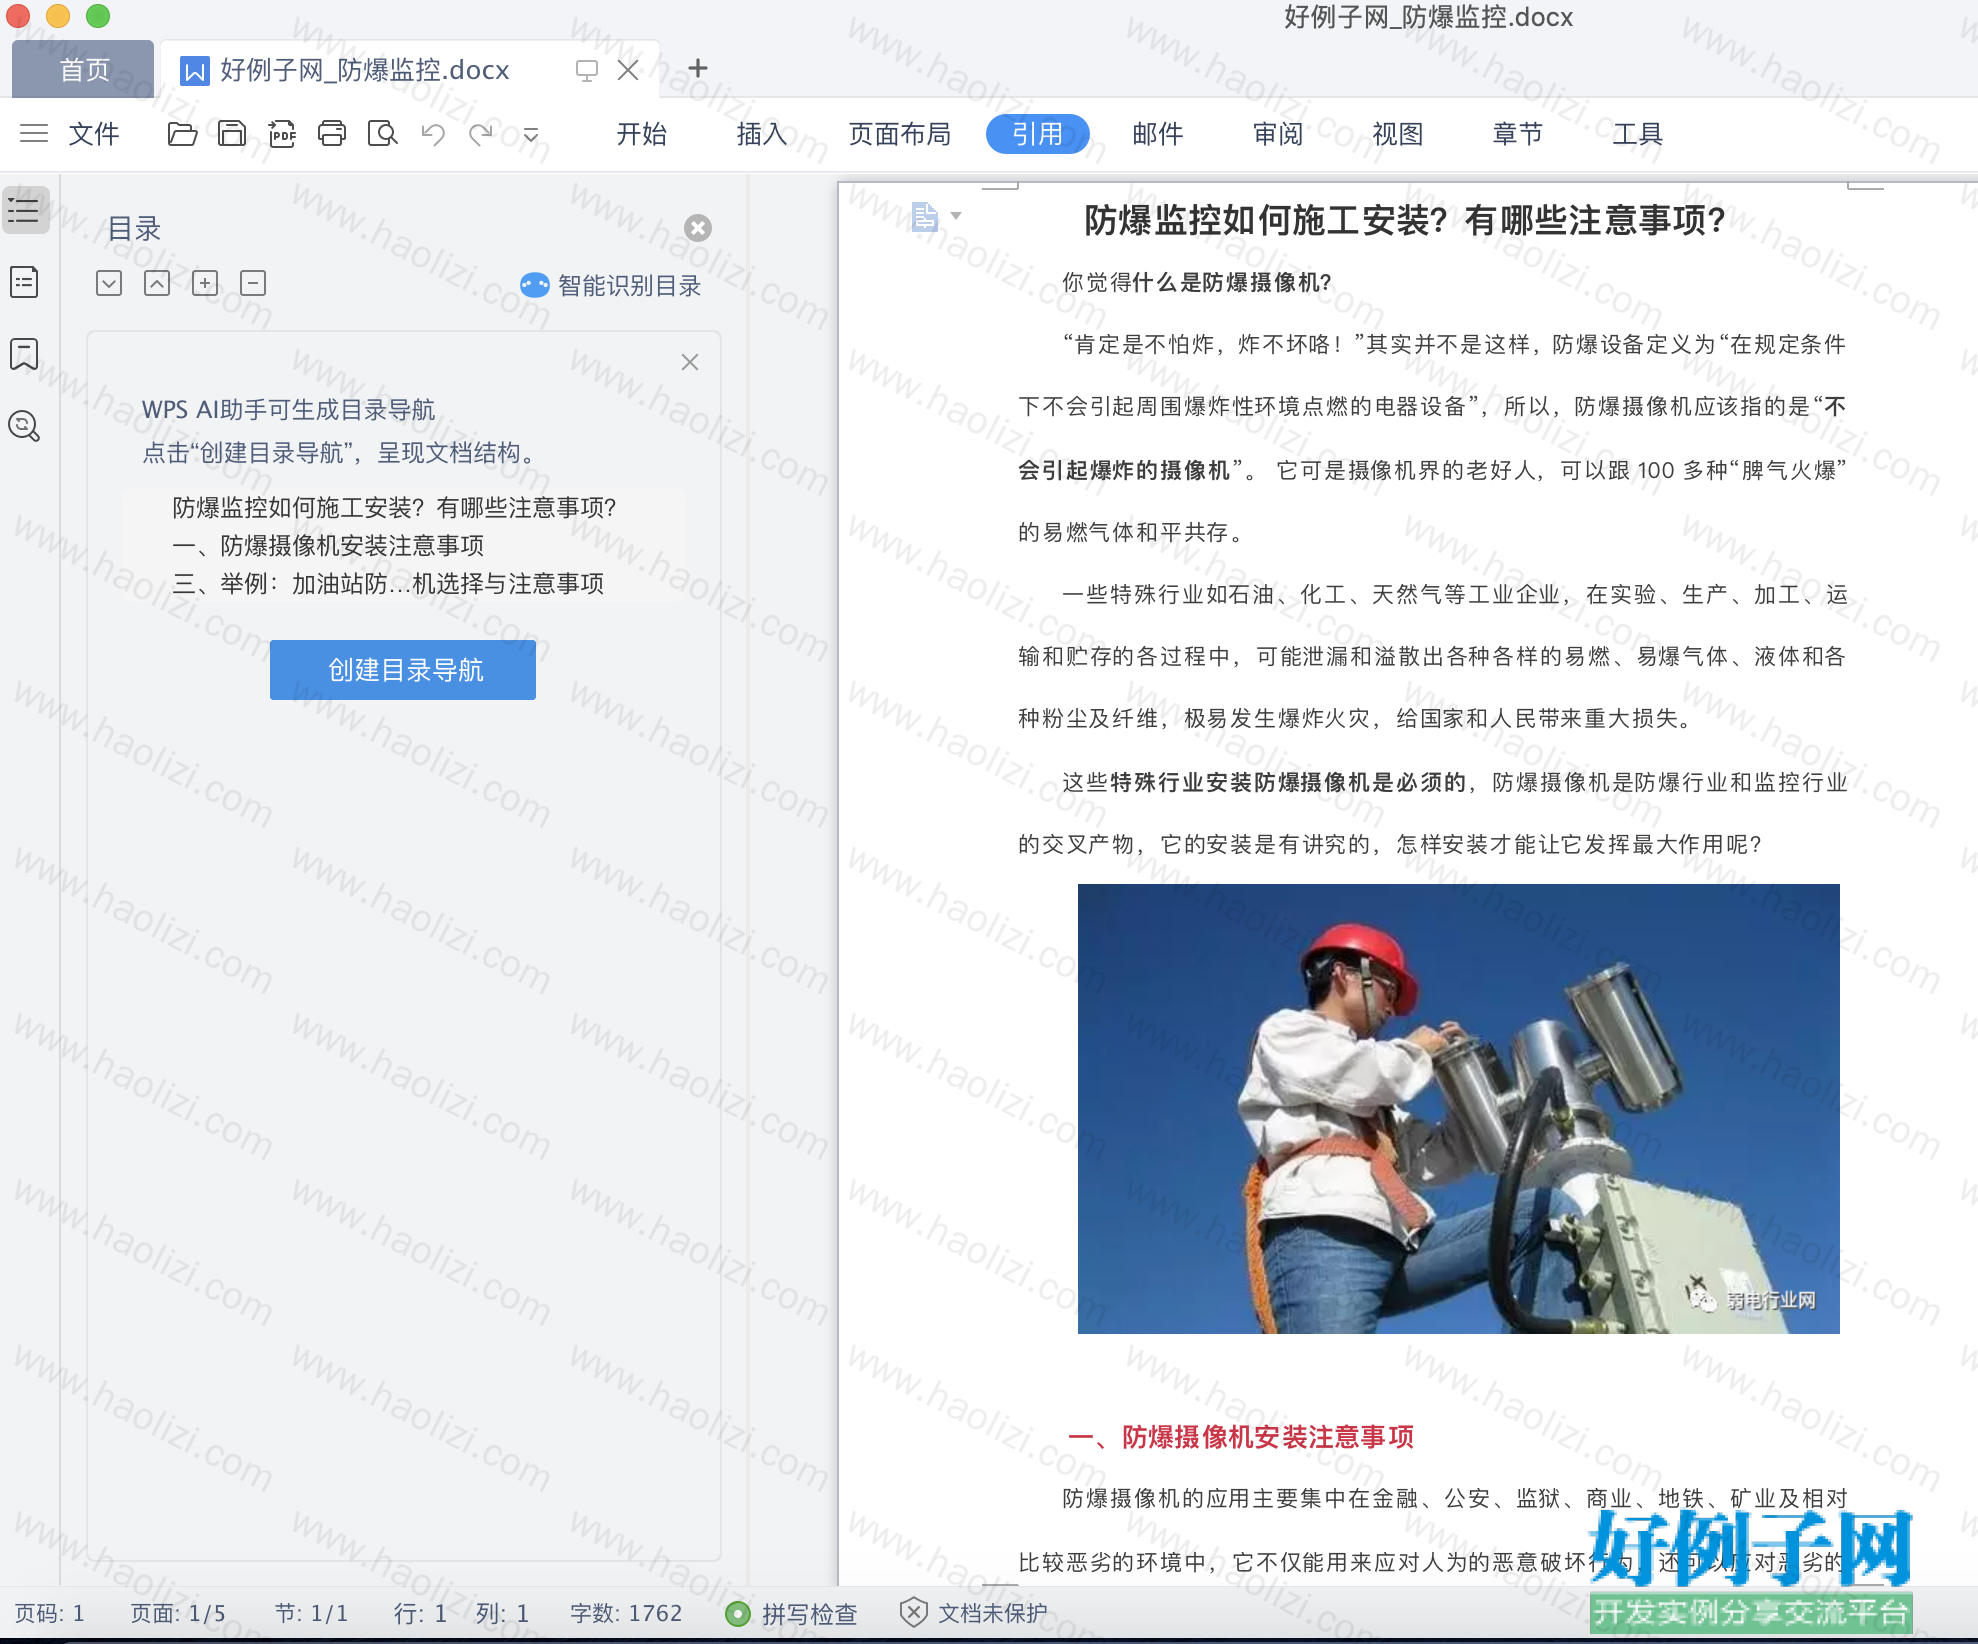Click the document title heading text
This screenshot has height=1644, width=1978.
pyautogui.click(x=1405, y=220)
